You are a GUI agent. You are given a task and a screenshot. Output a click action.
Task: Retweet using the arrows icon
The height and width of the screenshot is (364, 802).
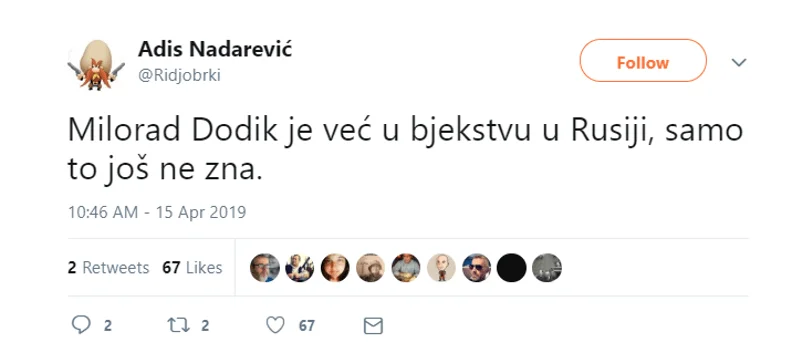(179, 325)
